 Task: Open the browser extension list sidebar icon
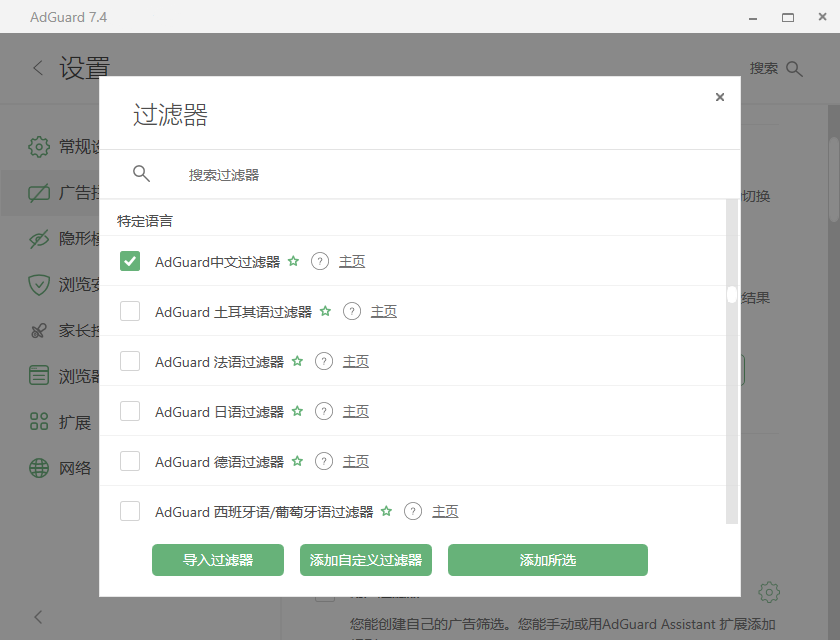tap(39, 375)
